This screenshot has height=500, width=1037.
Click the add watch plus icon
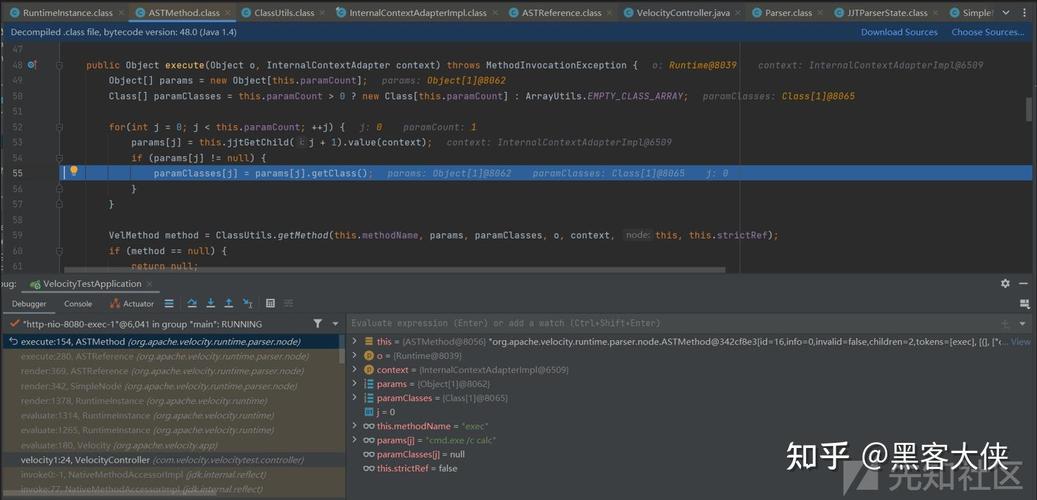[x=1005, y=323]
